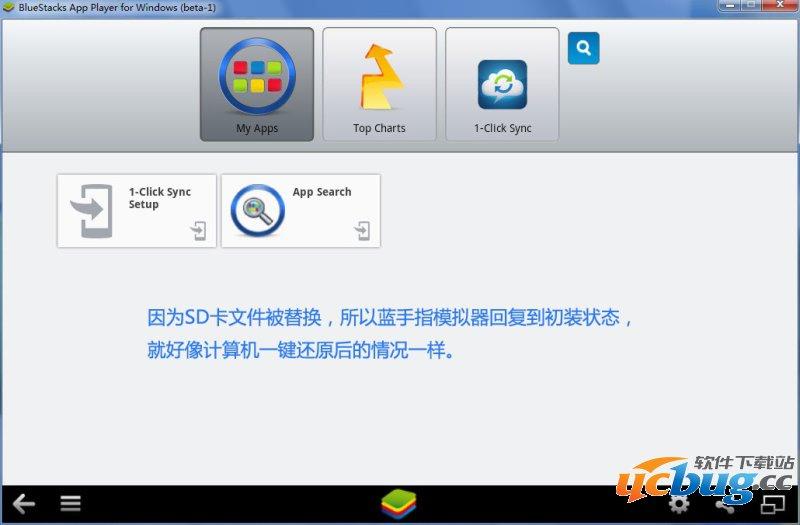800x525 pixels.
Task: Open the 1-Click Sync tab
Action: click(502, 84)
